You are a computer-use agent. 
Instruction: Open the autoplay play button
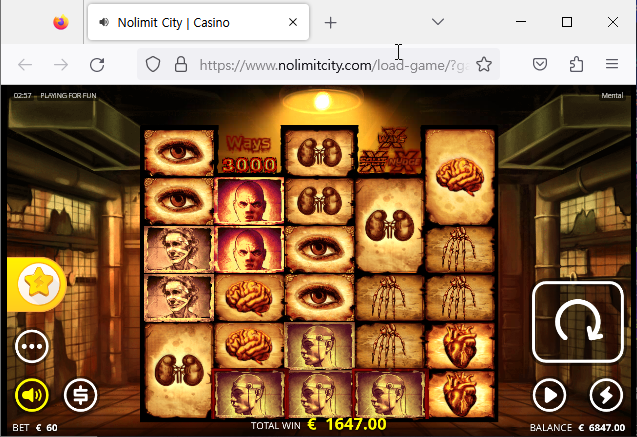tap(549, 395)
